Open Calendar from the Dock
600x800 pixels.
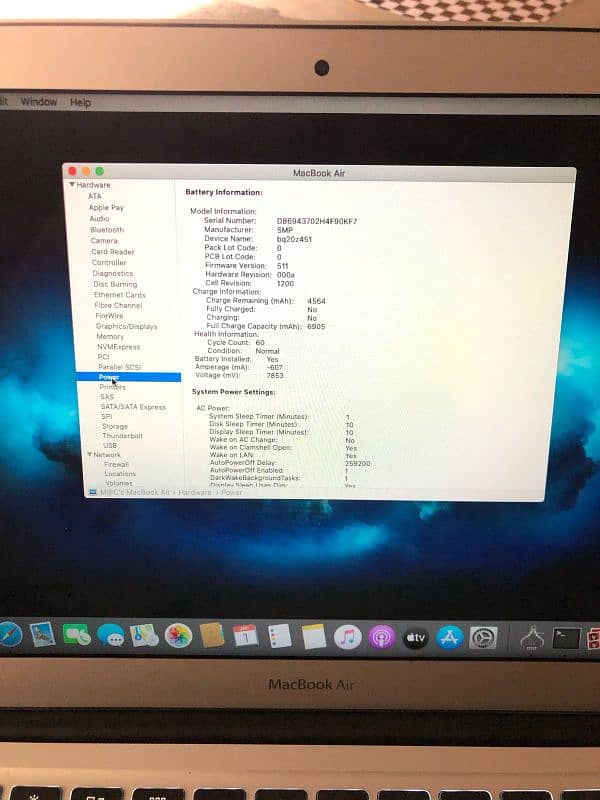245,636
